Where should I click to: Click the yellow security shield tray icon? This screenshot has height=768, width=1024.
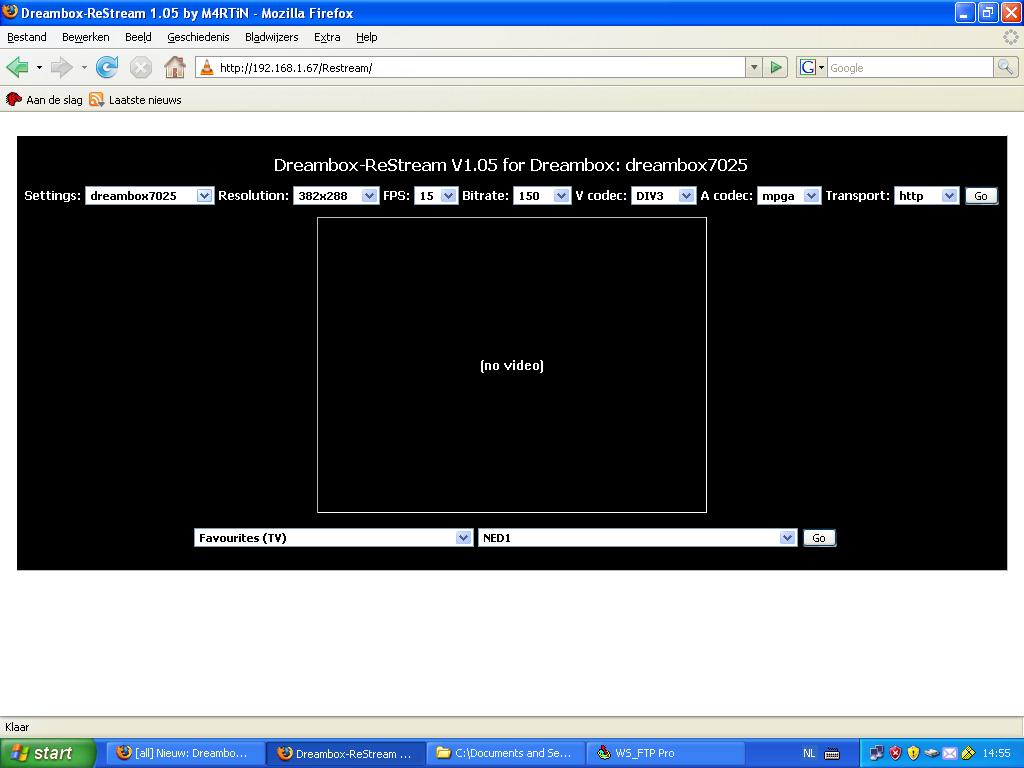point(914,754)
